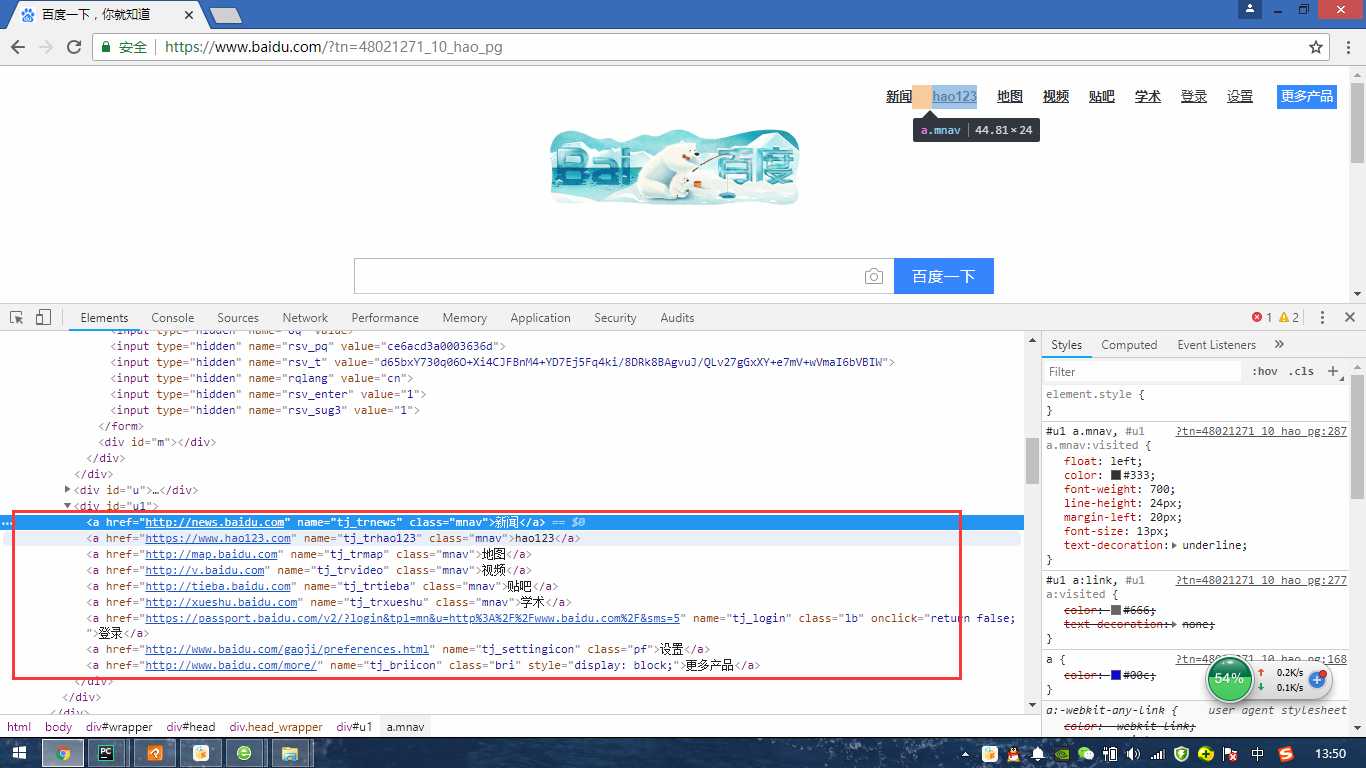Switch to the Sources tab

click(x=238, y=317)
